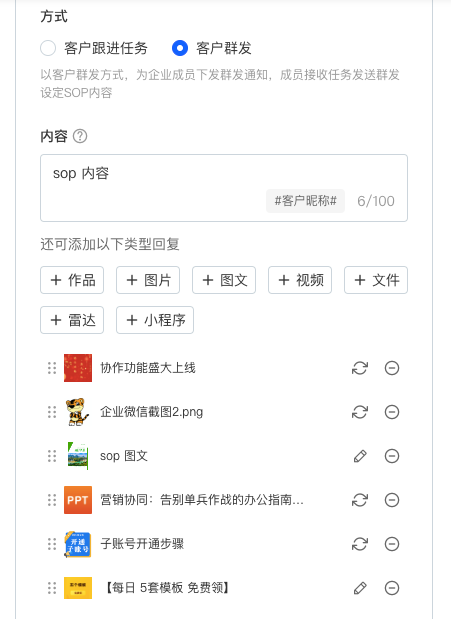Replace the 协作功能盛大上线 item via refresh icon

pyautogui.click(x=360, y=368)
